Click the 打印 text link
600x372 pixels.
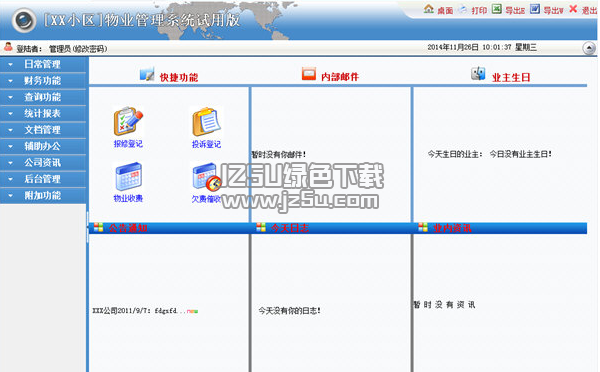pos(479,10)
